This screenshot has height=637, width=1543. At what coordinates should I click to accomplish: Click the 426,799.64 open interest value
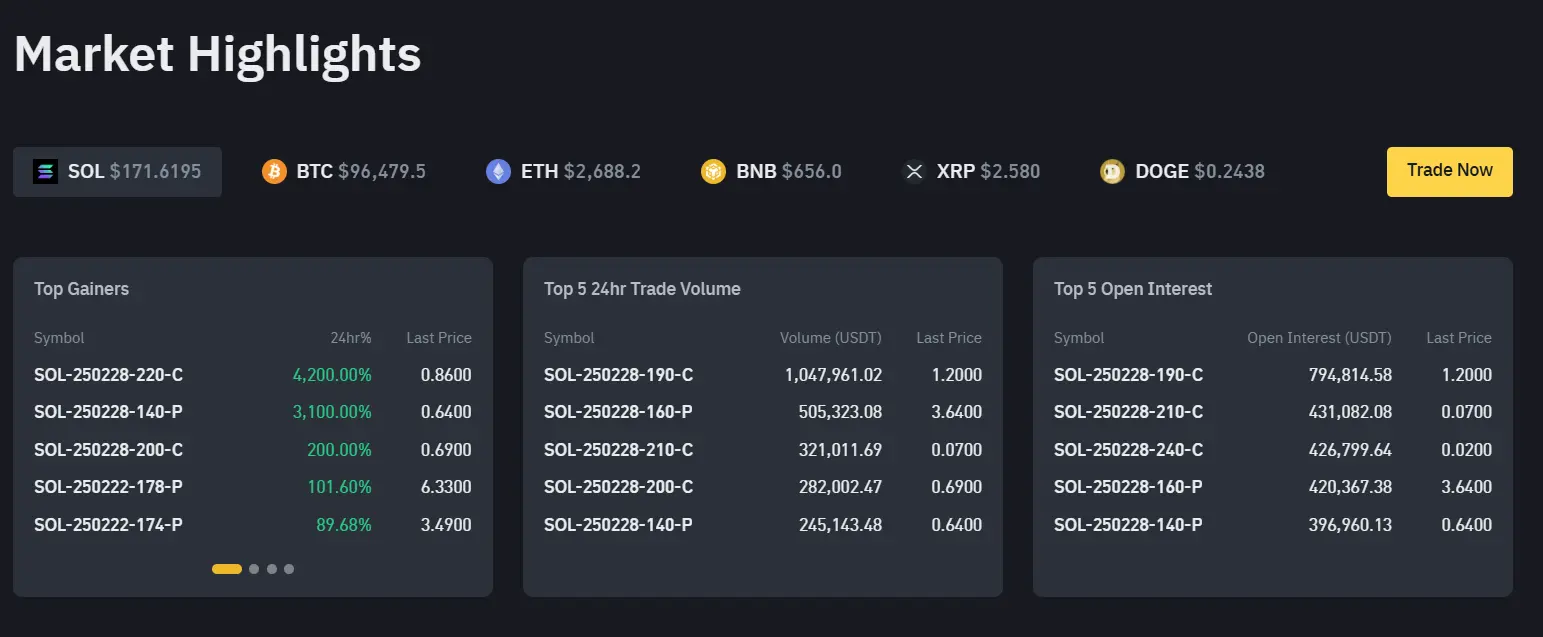pyautogui.click(x=1350, y=450)
